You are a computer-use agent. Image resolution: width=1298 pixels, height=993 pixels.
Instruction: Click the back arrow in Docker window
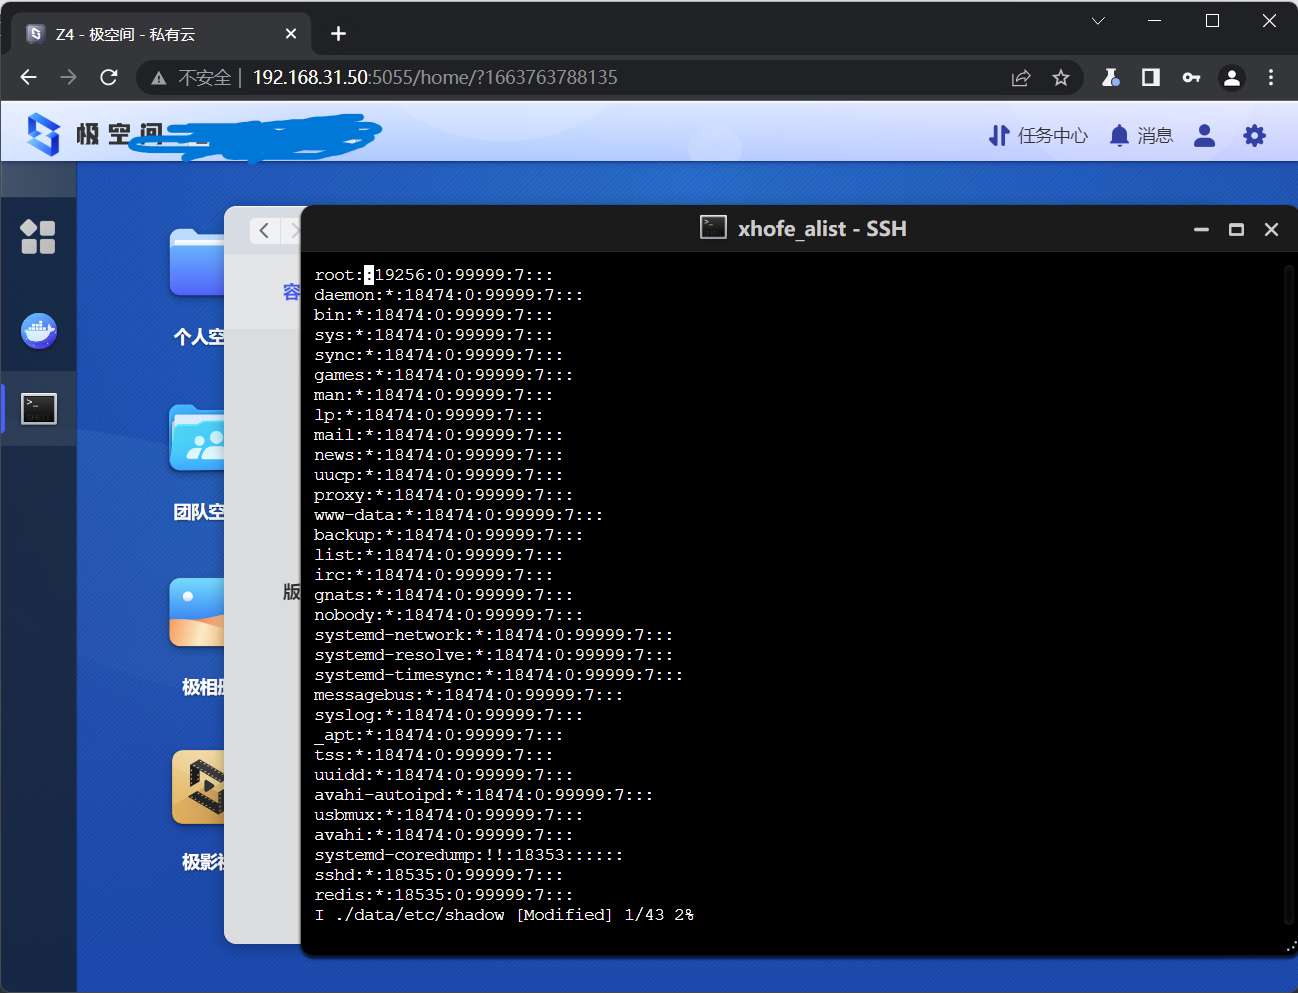tap(264, 230)
